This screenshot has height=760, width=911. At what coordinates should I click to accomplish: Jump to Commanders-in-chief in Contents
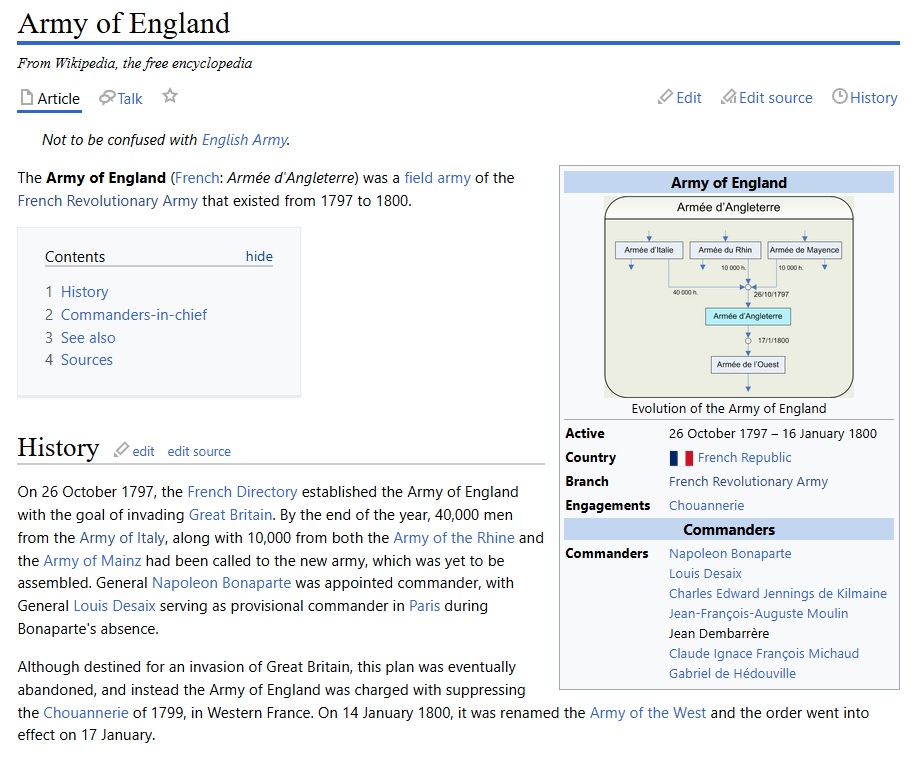pyautogui.click(x=134, y=315)
